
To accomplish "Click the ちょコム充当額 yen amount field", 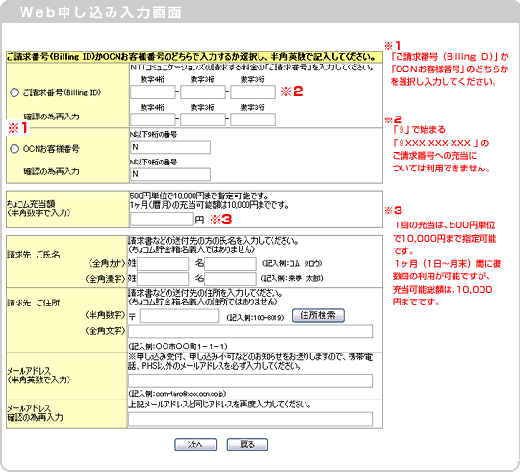I will click(x=162, y=219).
